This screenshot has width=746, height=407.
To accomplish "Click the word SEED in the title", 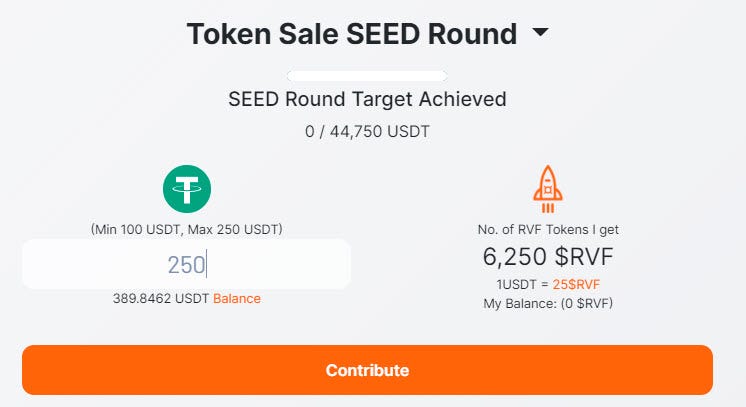I will (x=383, y=34).
